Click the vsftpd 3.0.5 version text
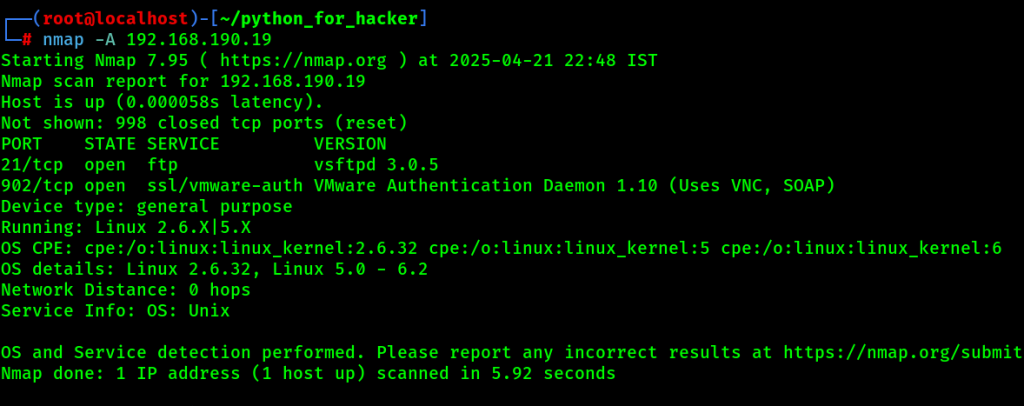 pos(376,165)
